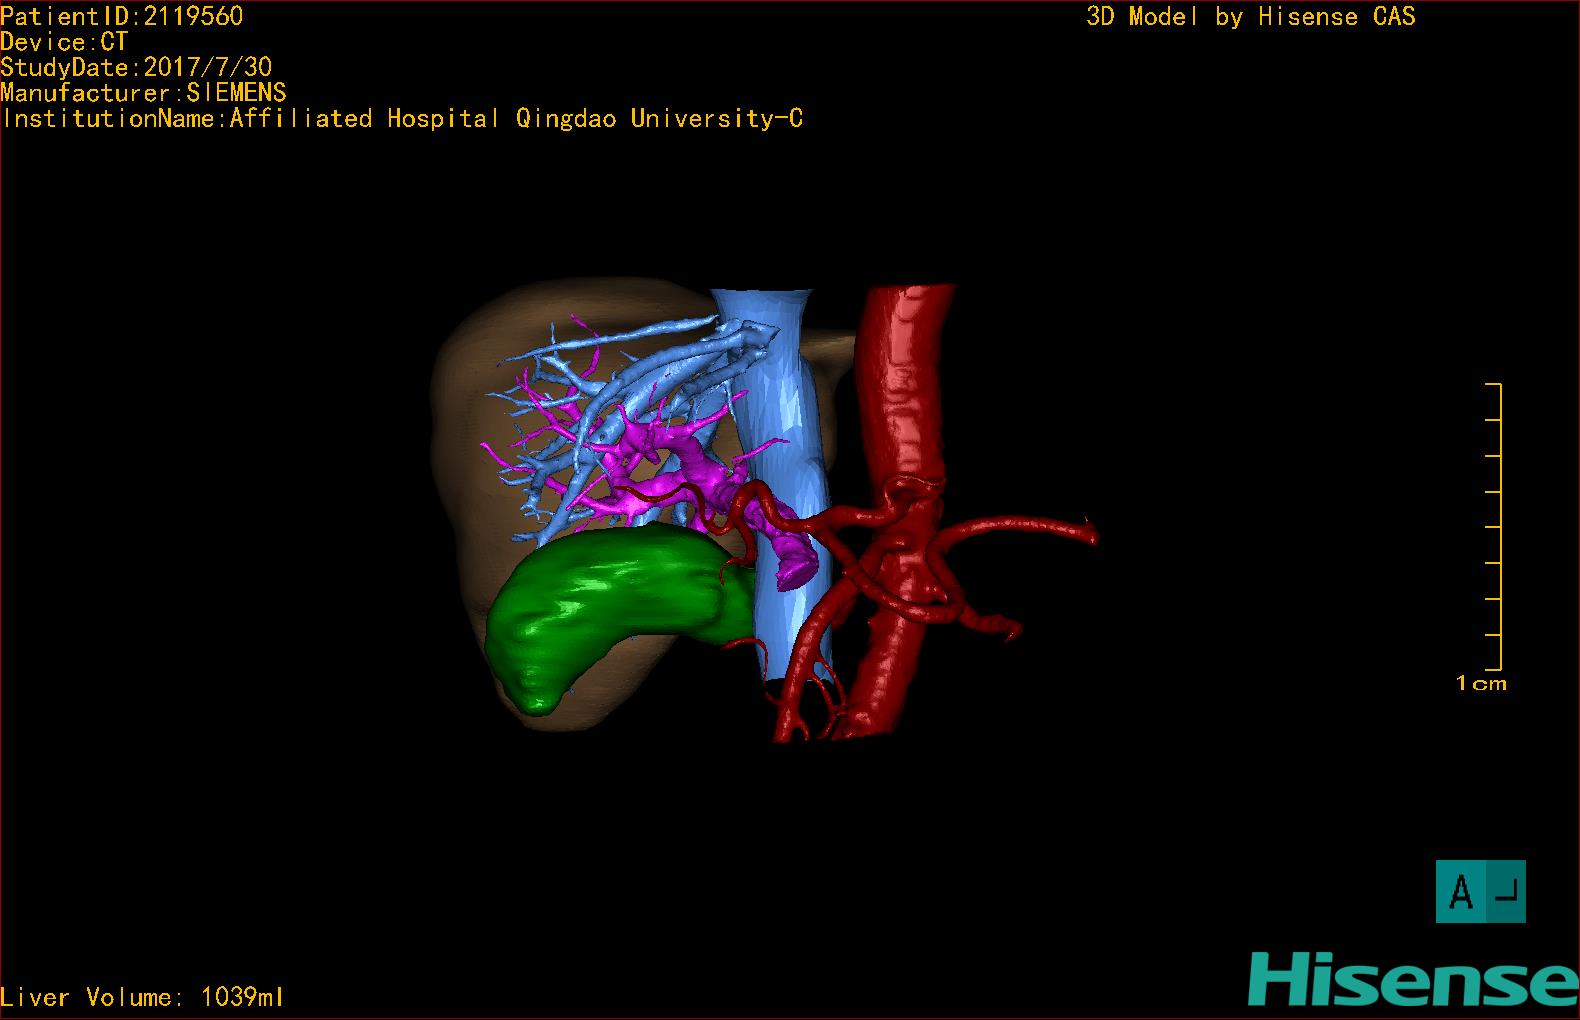Click the 1cm scale label

pyautogui.click(x=1481, y=684)
